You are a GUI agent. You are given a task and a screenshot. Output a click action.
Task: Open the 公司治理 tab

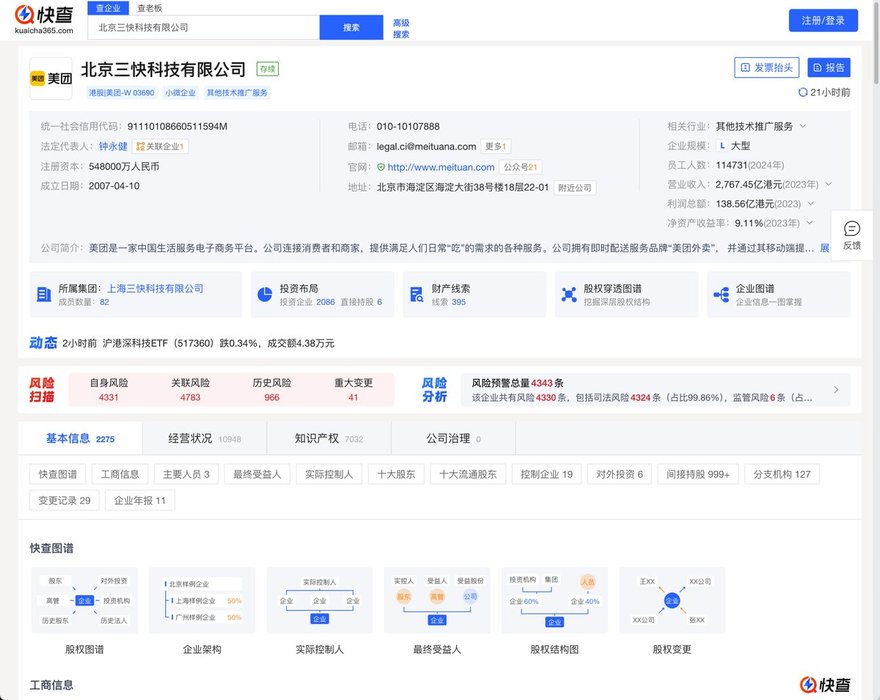[x=453, y=438]
